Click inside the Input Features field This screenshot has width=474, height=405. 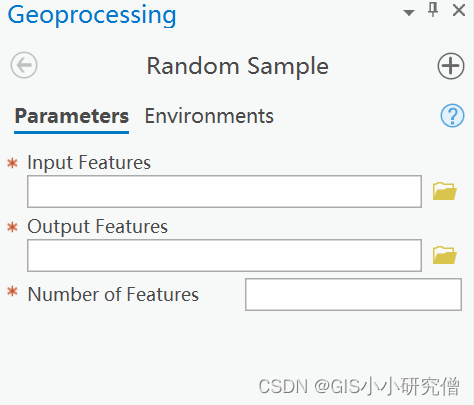coord(224,191)
